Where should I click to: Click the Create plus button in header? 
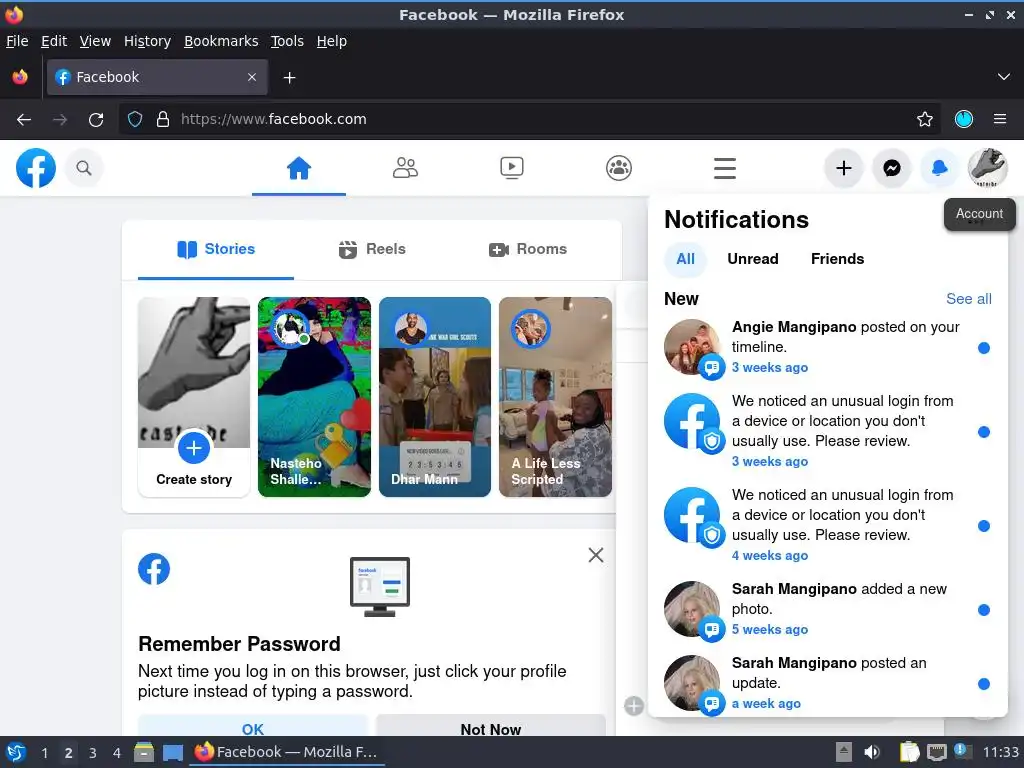[844, 168]
